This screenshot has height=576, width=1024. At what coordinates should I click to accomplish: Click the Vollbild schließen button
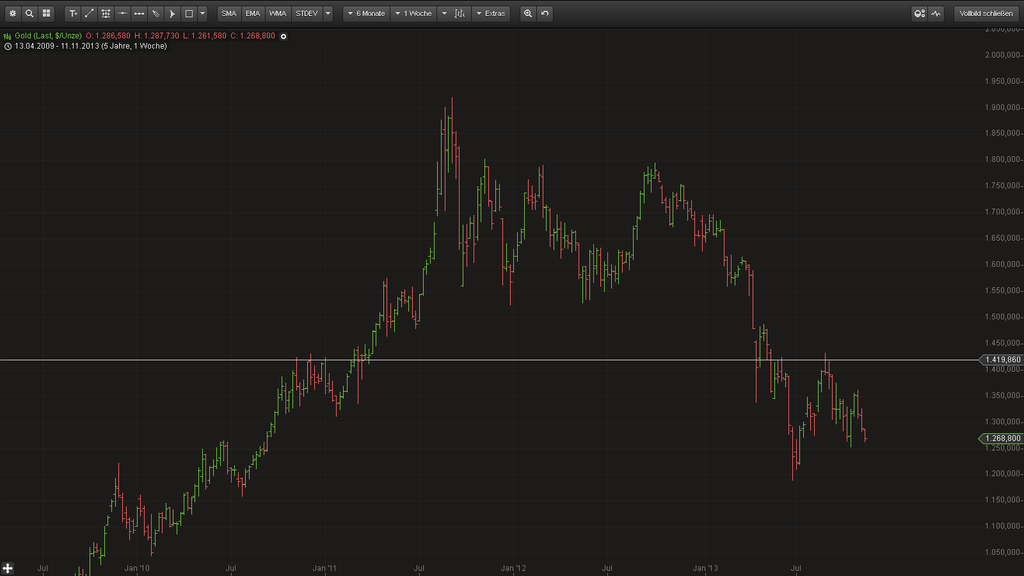[x=986, y=13]
